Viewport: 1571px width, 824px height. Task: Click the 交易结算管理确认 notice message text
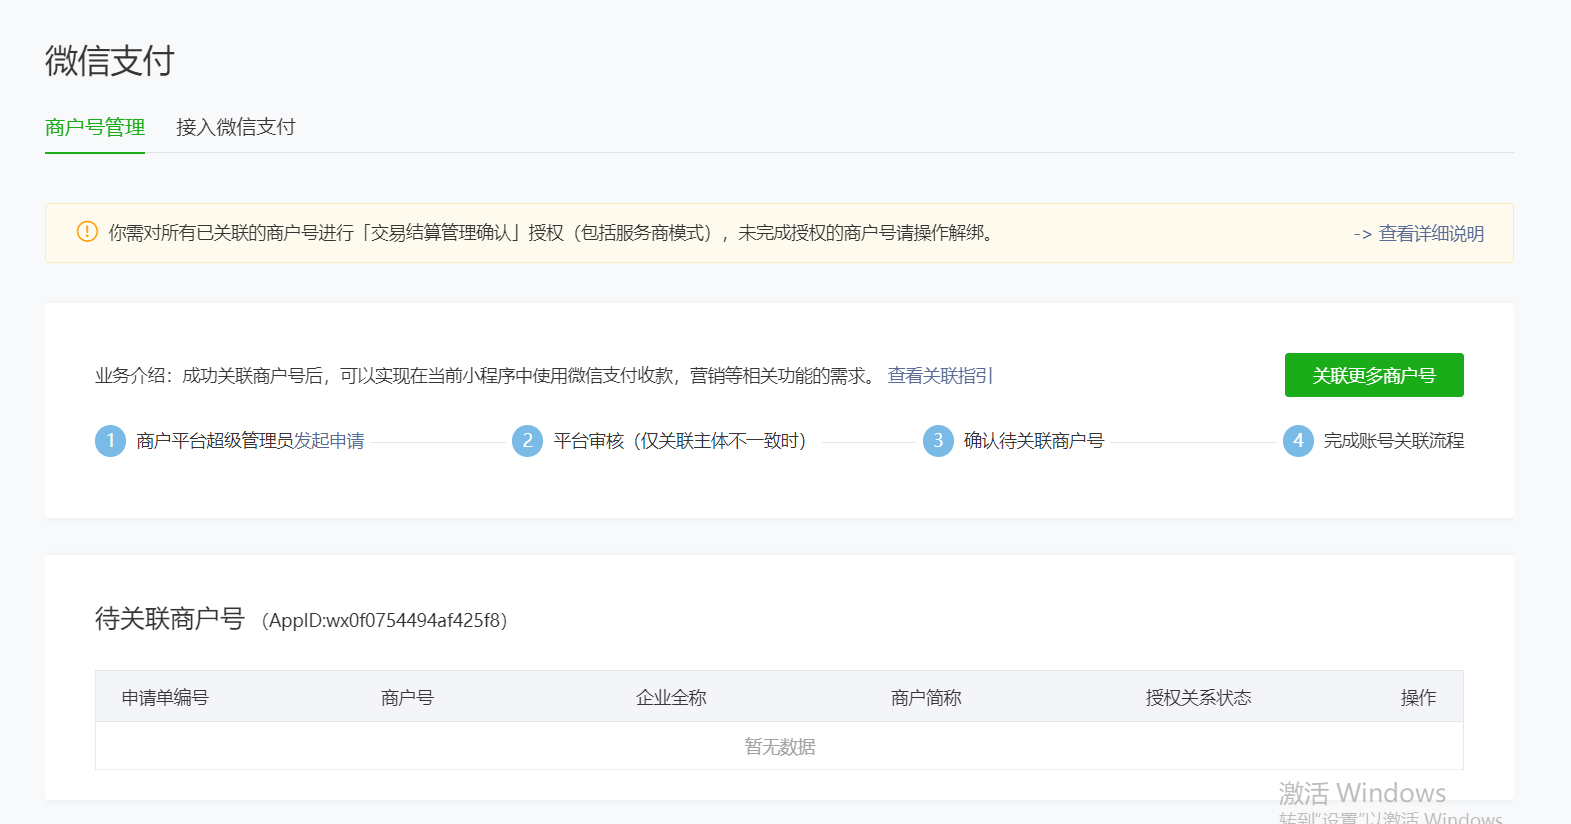[551, 233]
